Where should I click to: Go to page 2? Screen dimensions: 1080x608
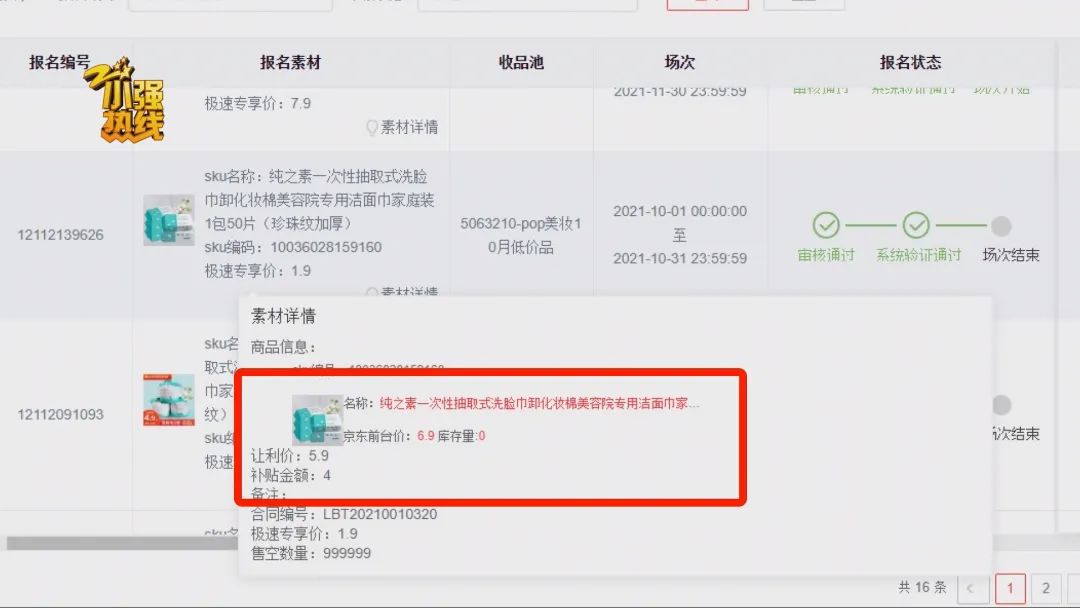point(1046,588)
